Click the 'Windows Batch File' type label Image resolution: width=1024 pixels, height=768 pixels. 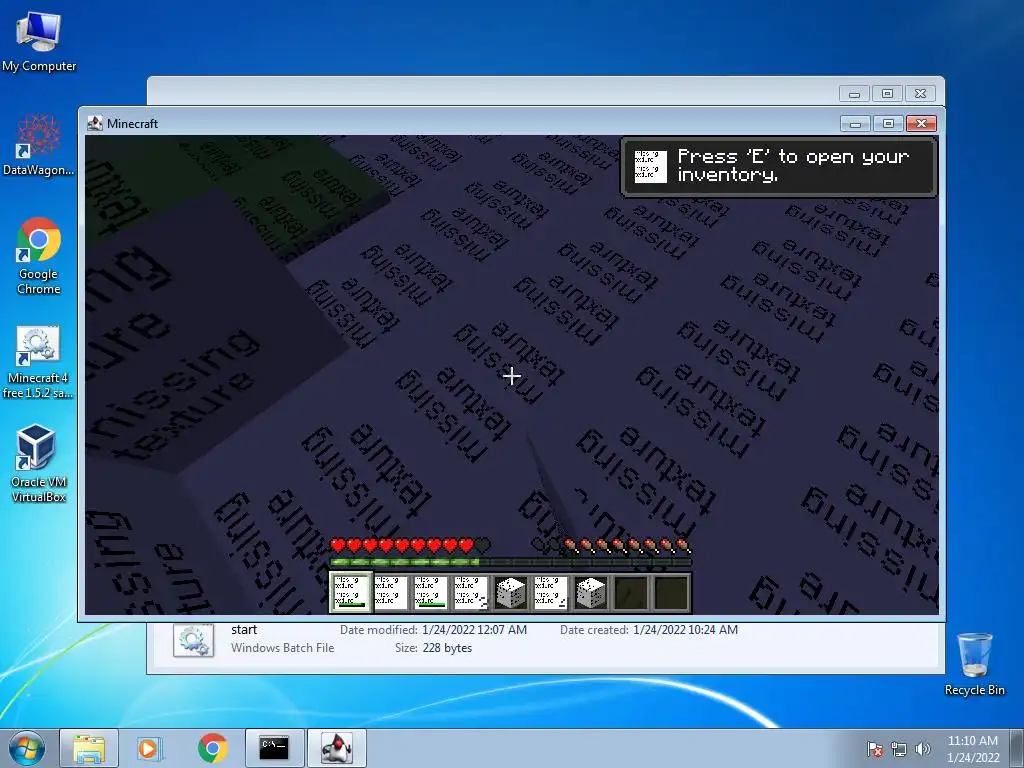pos(283,648)
